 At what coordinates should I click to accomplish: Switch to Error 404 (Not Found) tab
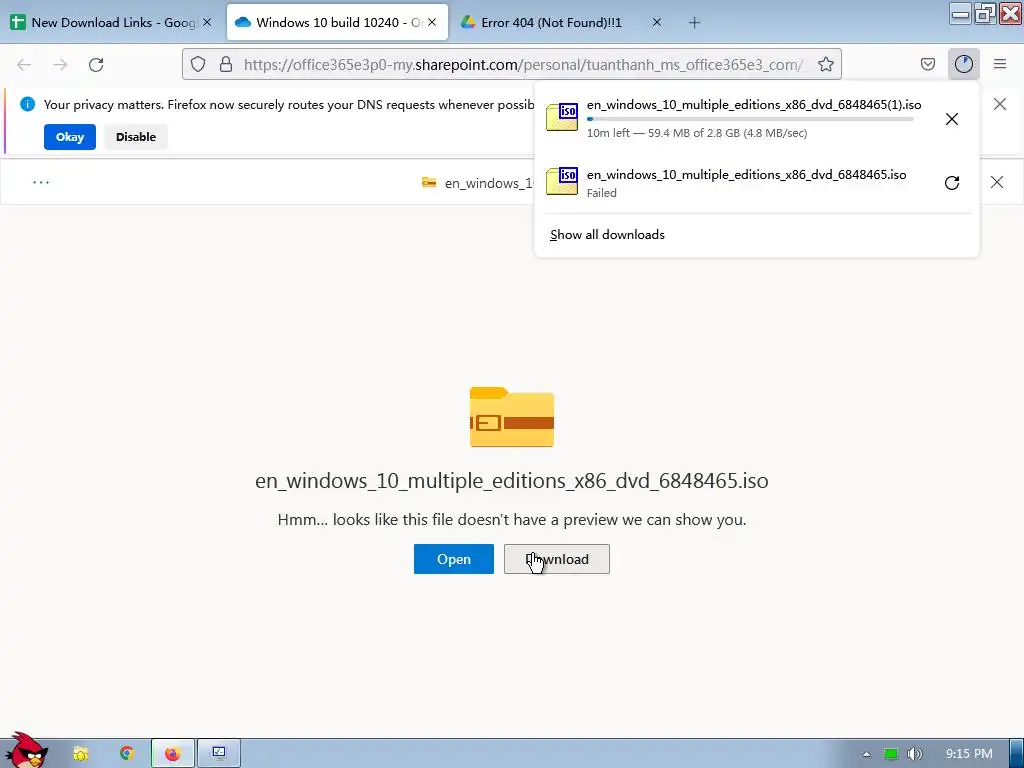click(562, 22)
